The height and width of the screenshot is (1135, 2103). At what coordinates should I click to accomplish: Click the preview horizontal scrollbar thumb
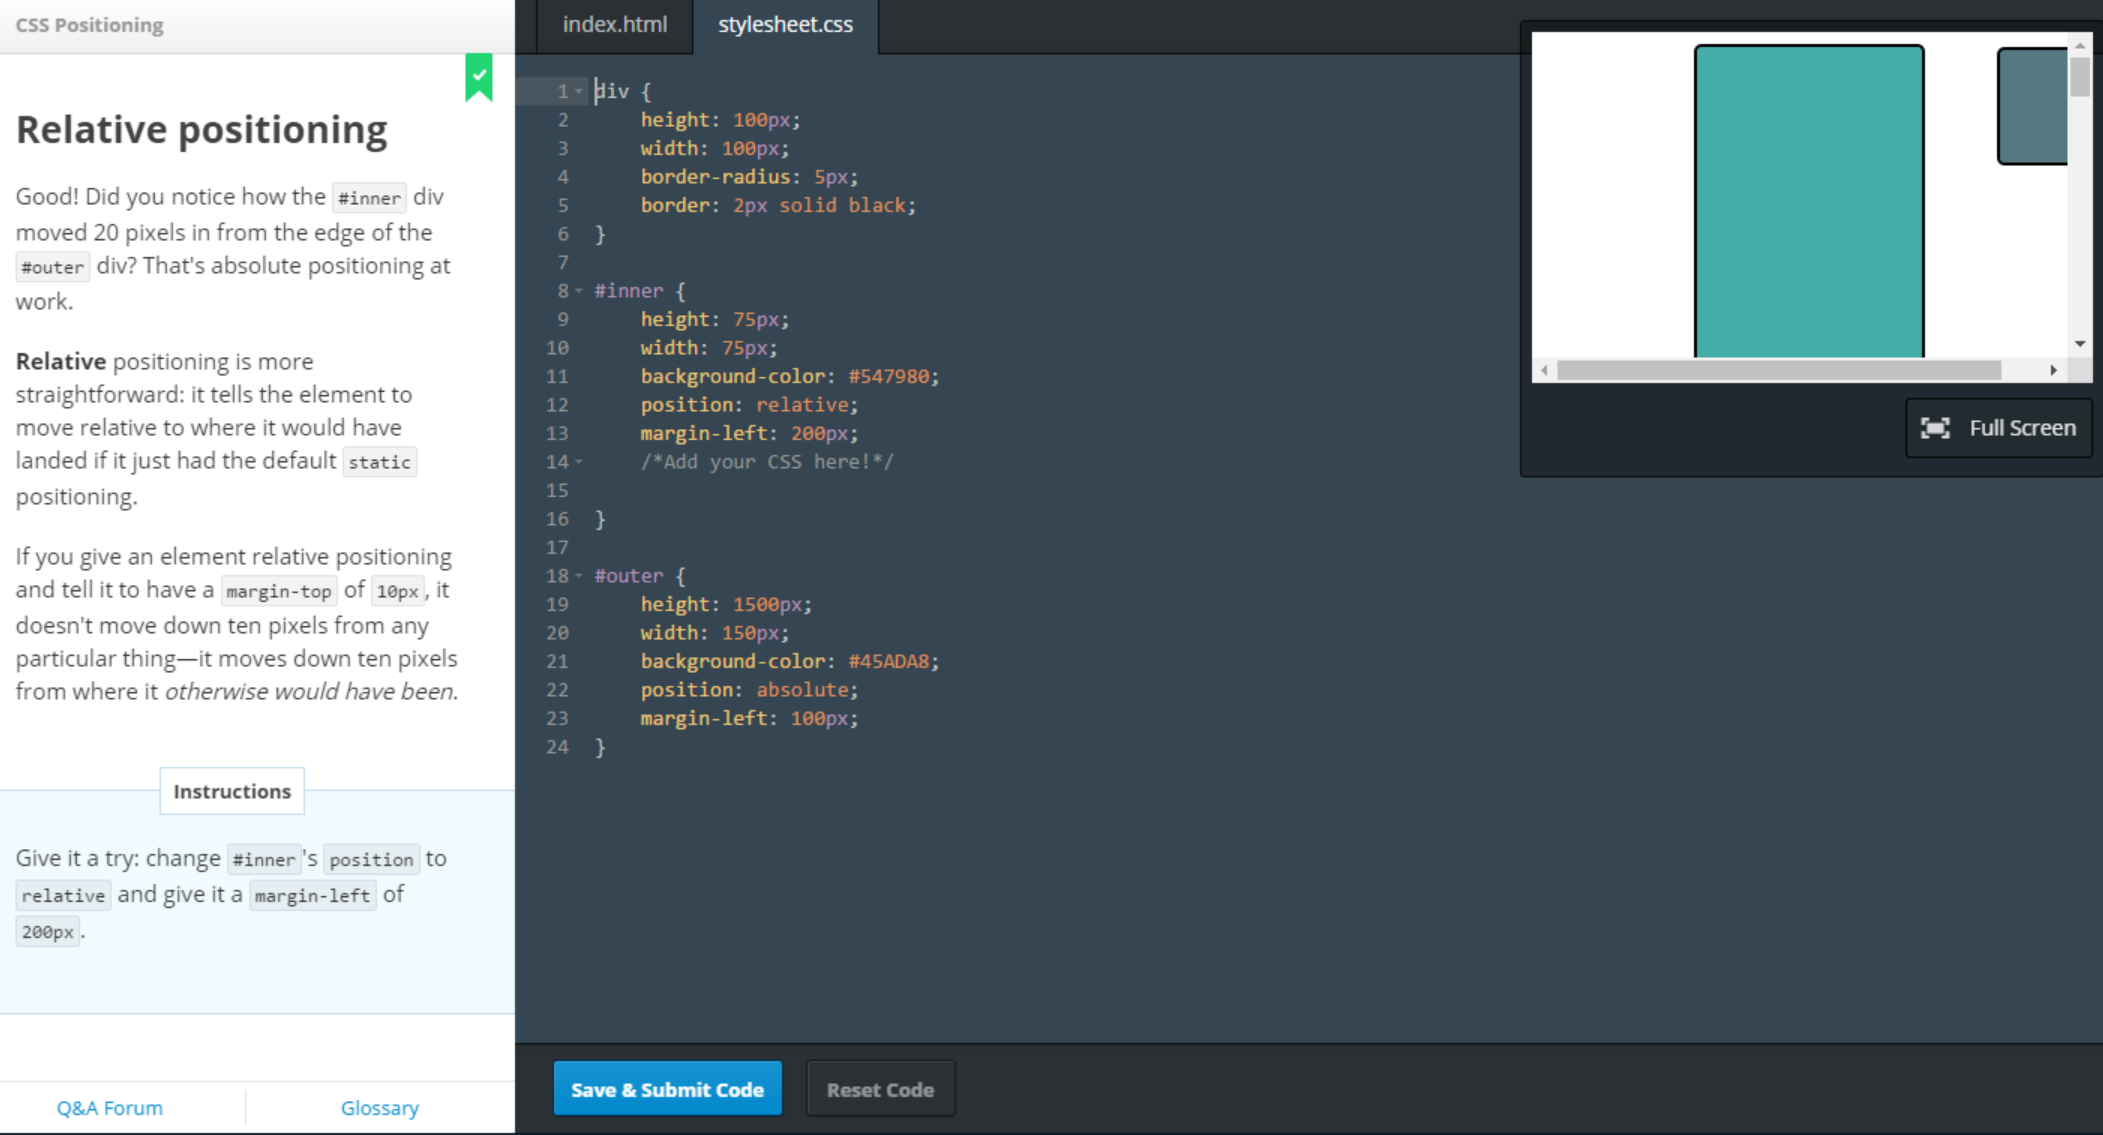coord(1778,370)
